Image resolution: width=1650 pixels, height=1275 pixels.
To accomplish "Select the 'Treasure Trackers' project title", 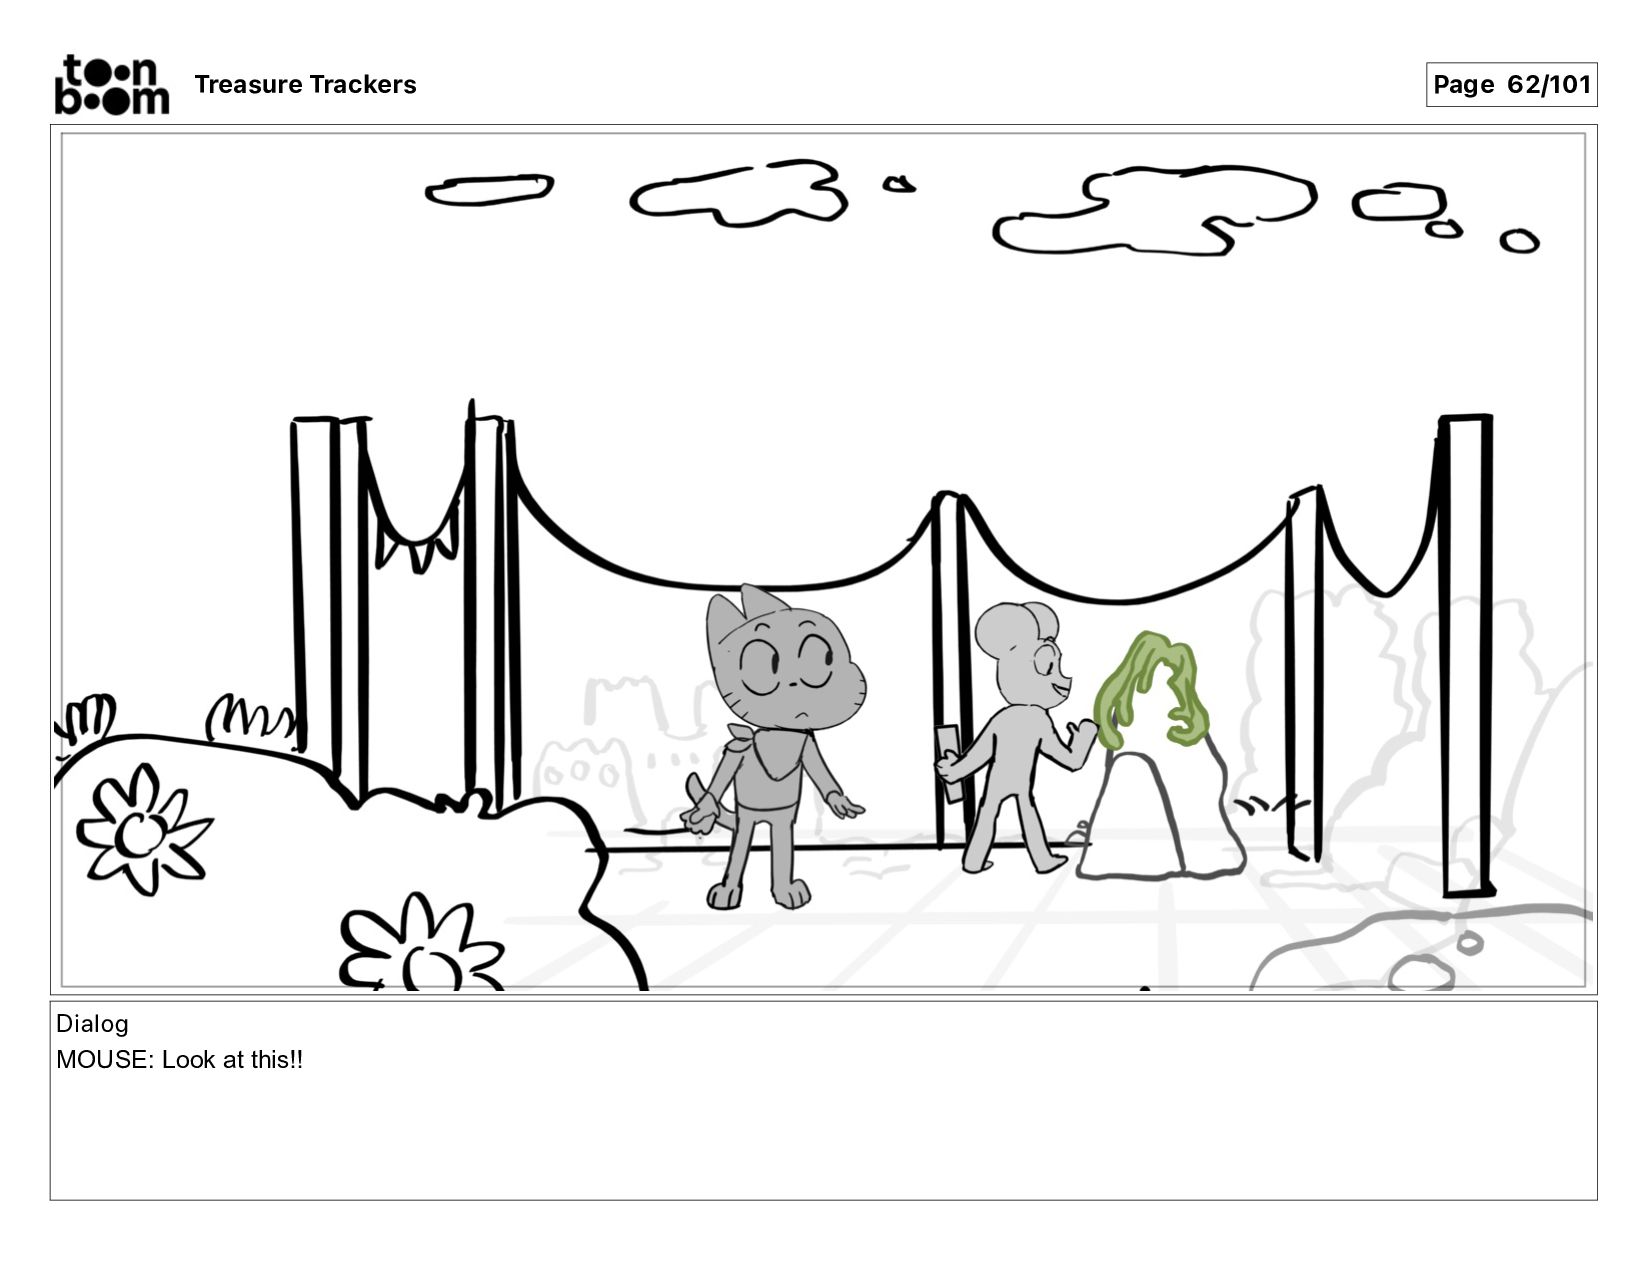I will coord(305,85).
